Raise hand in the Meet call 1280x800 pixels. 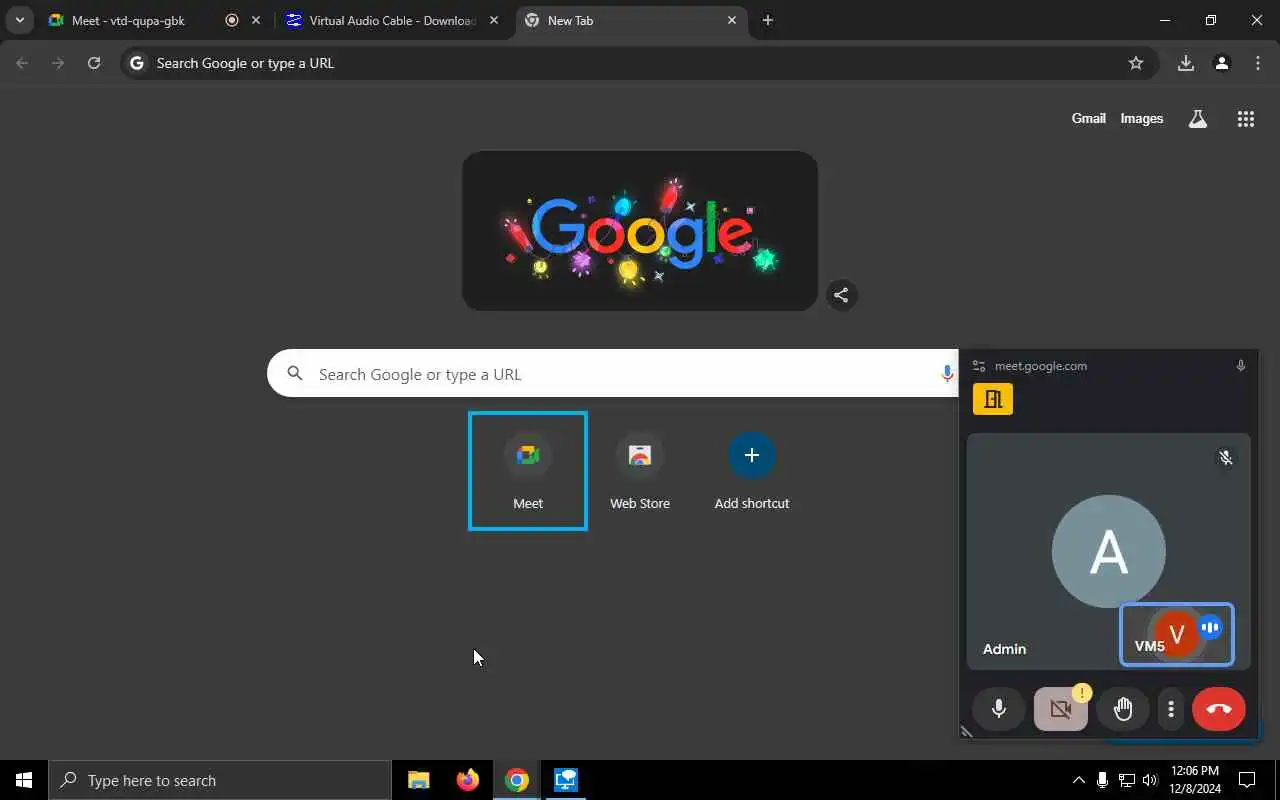pyautogui.click(x=1123, y=709)
